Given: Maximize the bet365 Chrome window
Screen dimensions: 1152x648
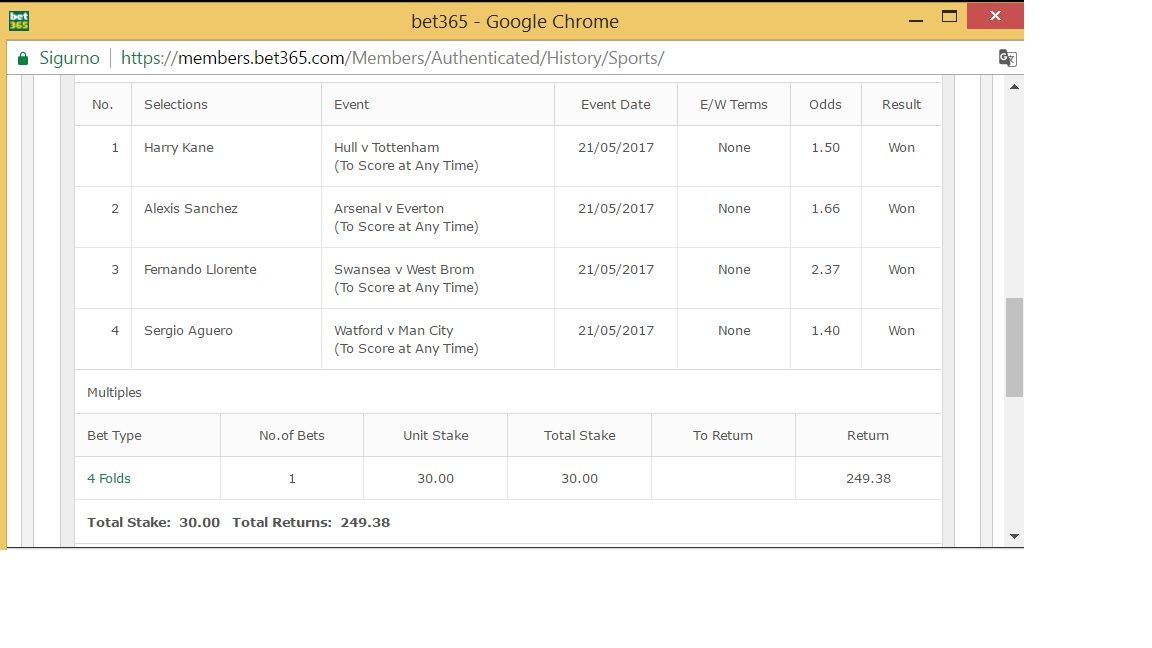Looking at the screenshot, I should pos(949,16).
